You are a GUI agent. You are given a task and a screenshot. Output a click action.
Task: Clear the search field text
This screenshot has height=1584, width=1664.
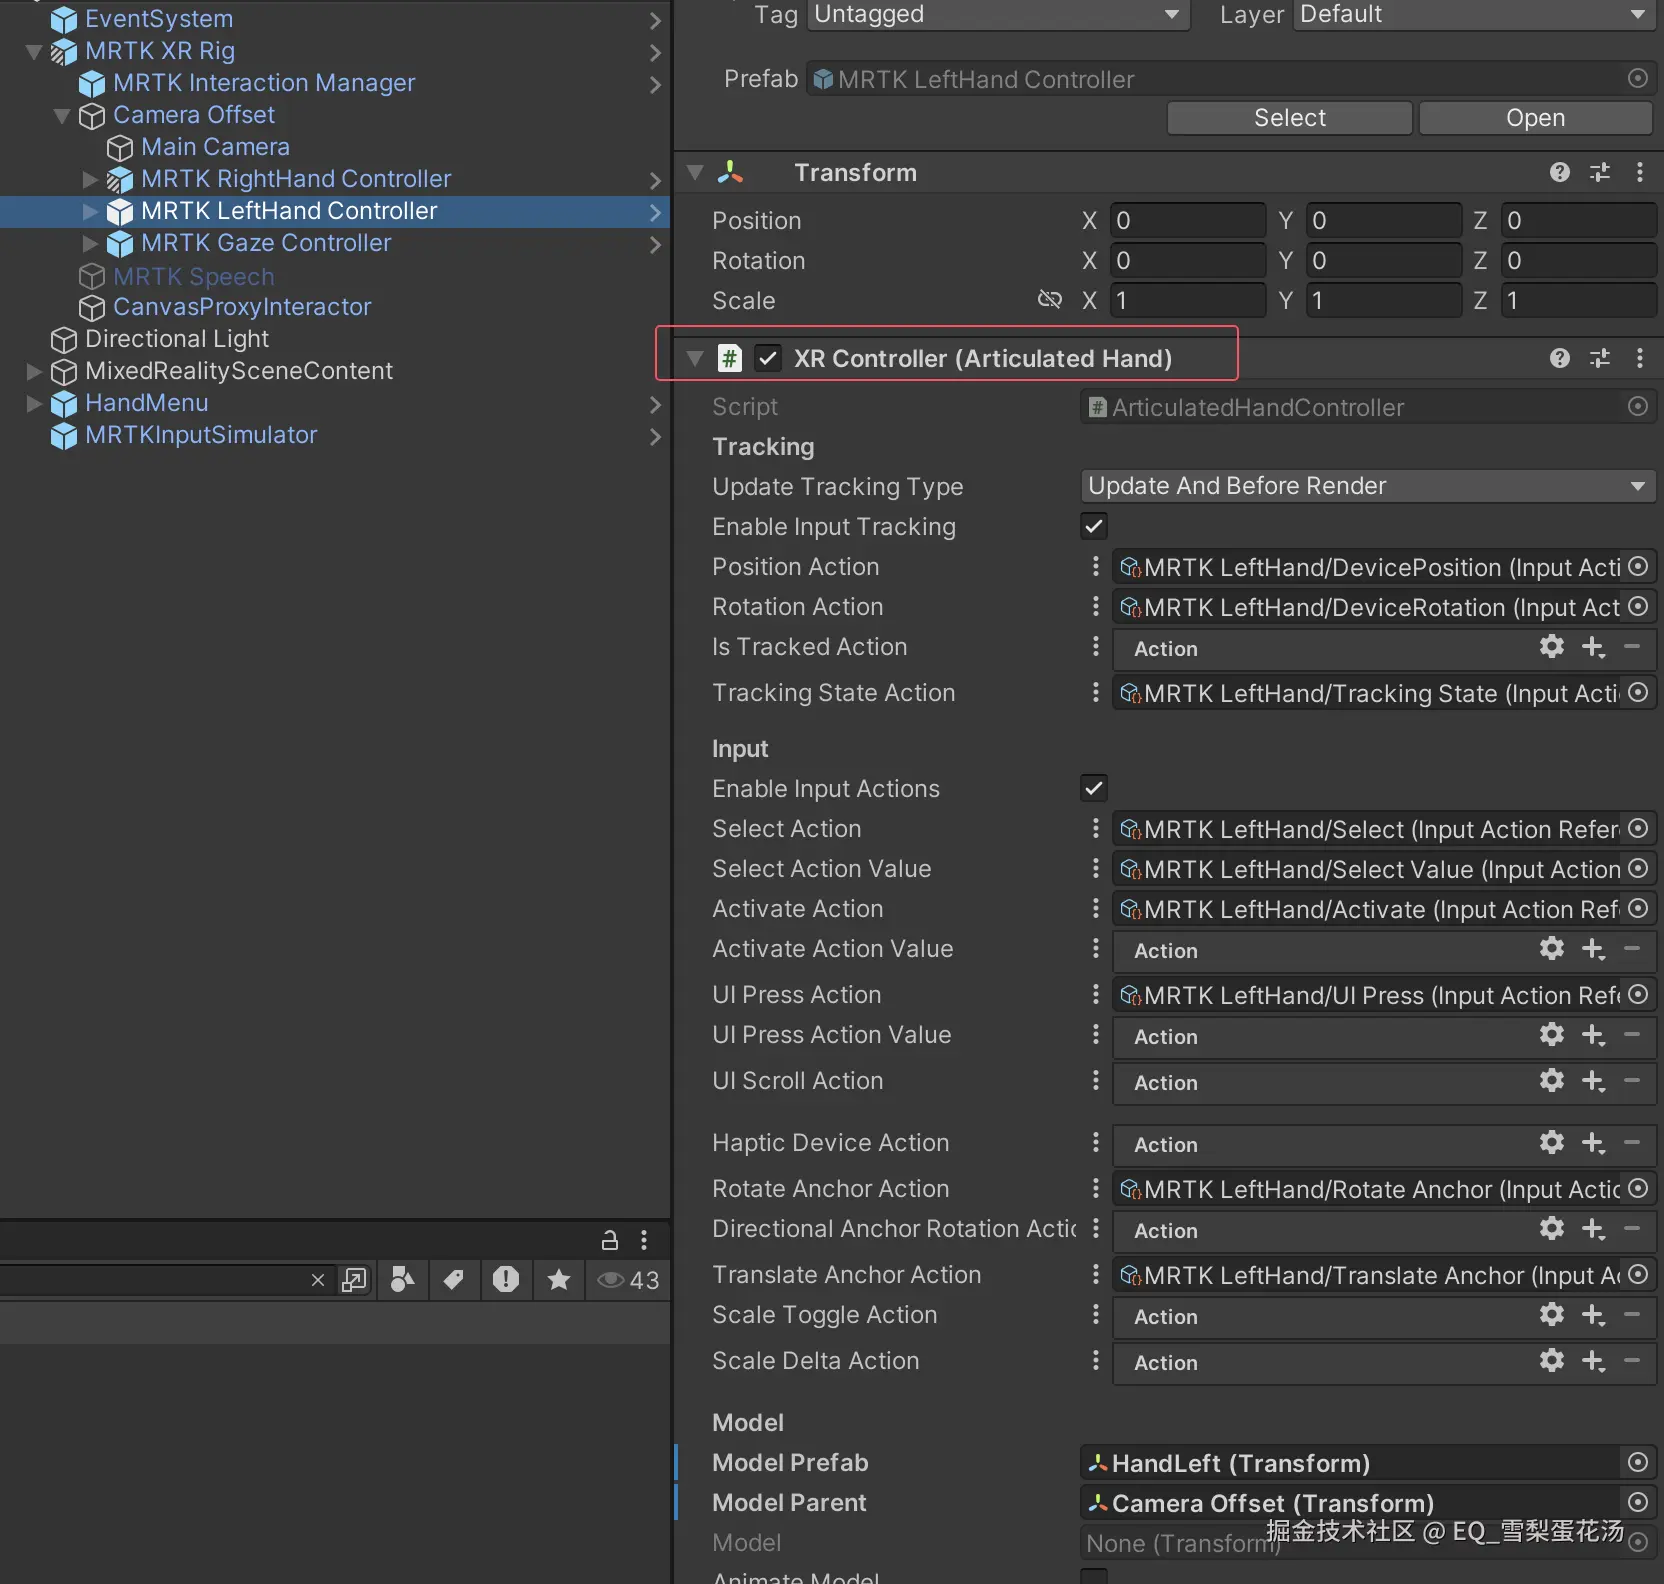pos(318,1280)
